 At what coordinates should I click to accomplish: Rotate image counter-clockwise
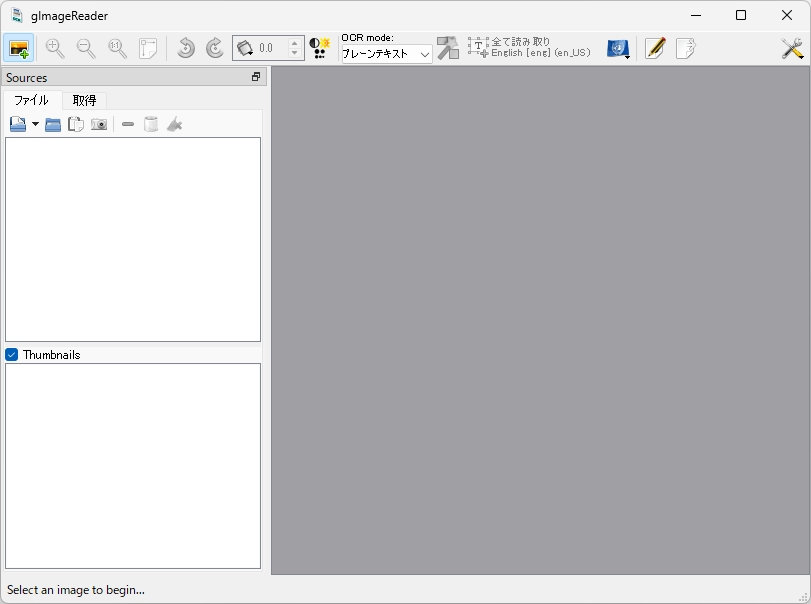click(x=185, y=49)
